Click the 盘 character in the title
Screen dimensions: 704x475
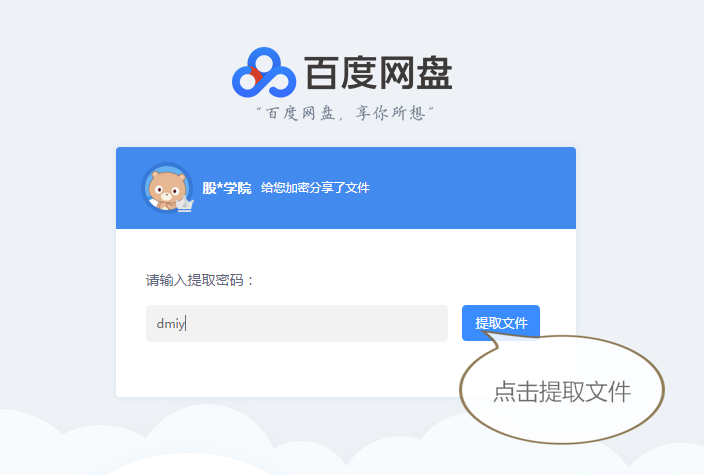[434, 73]
